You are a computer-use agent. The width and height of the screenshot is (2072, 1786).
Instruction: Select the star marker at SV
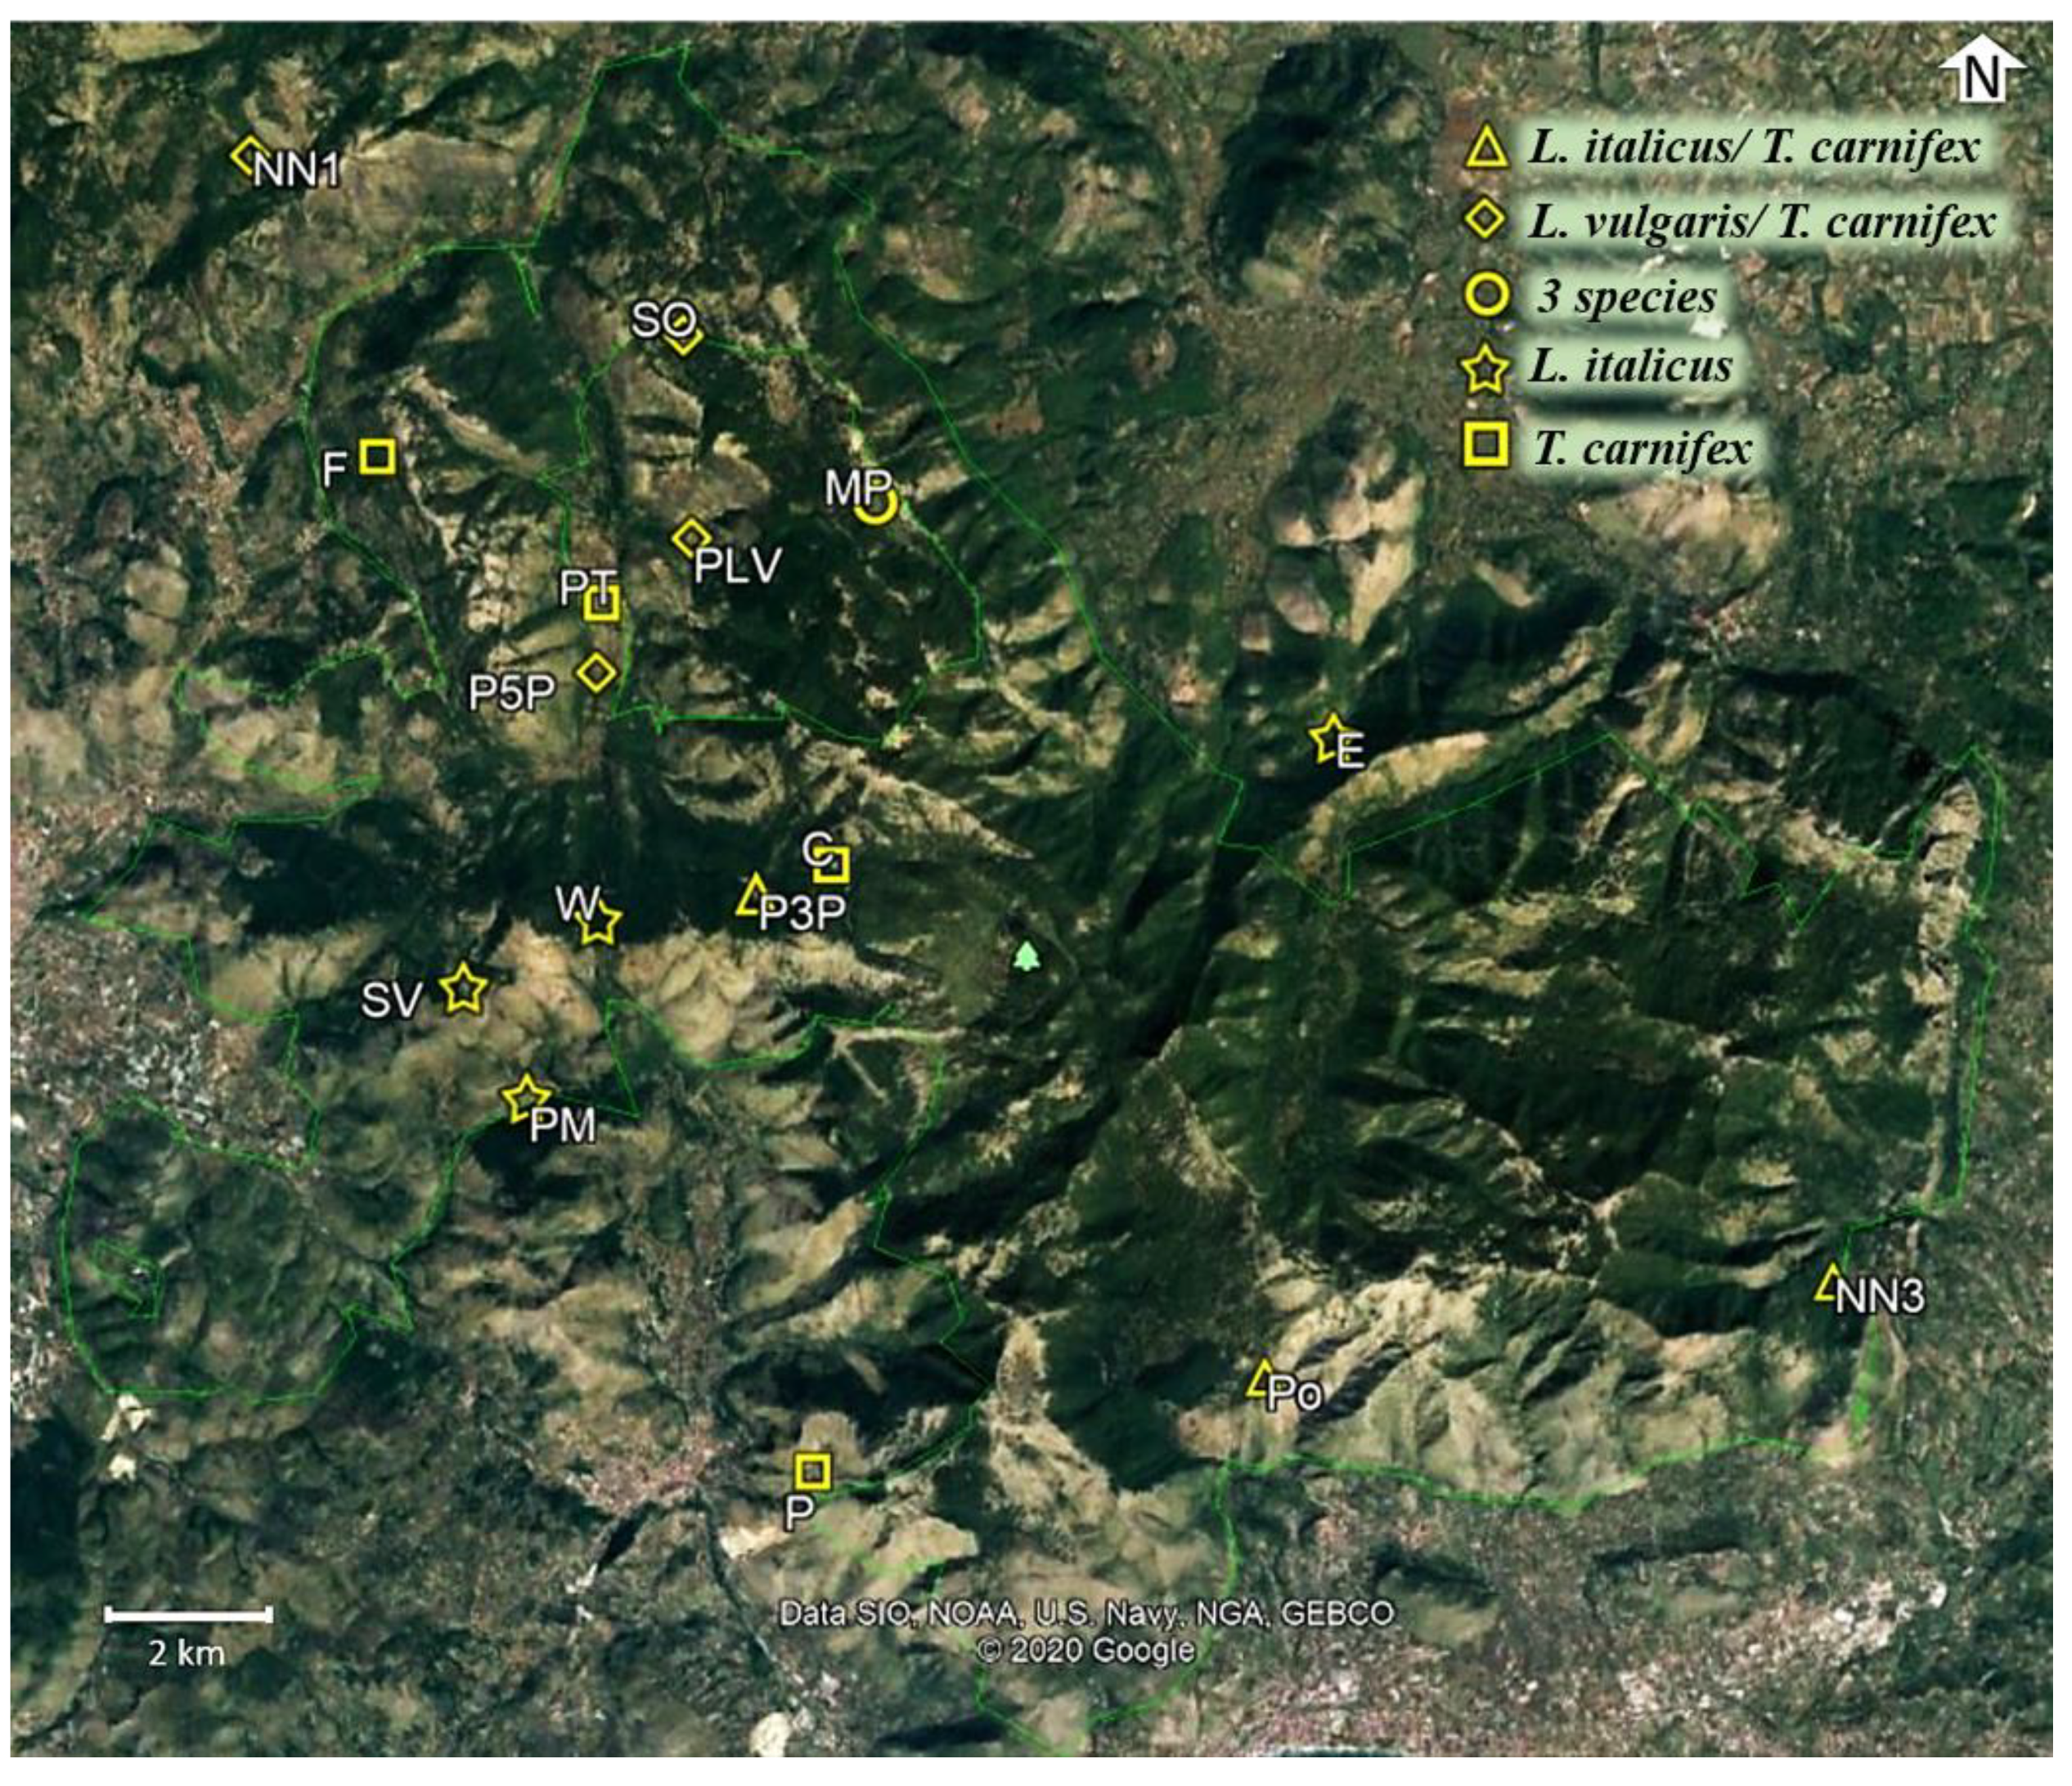pos(464,989)
